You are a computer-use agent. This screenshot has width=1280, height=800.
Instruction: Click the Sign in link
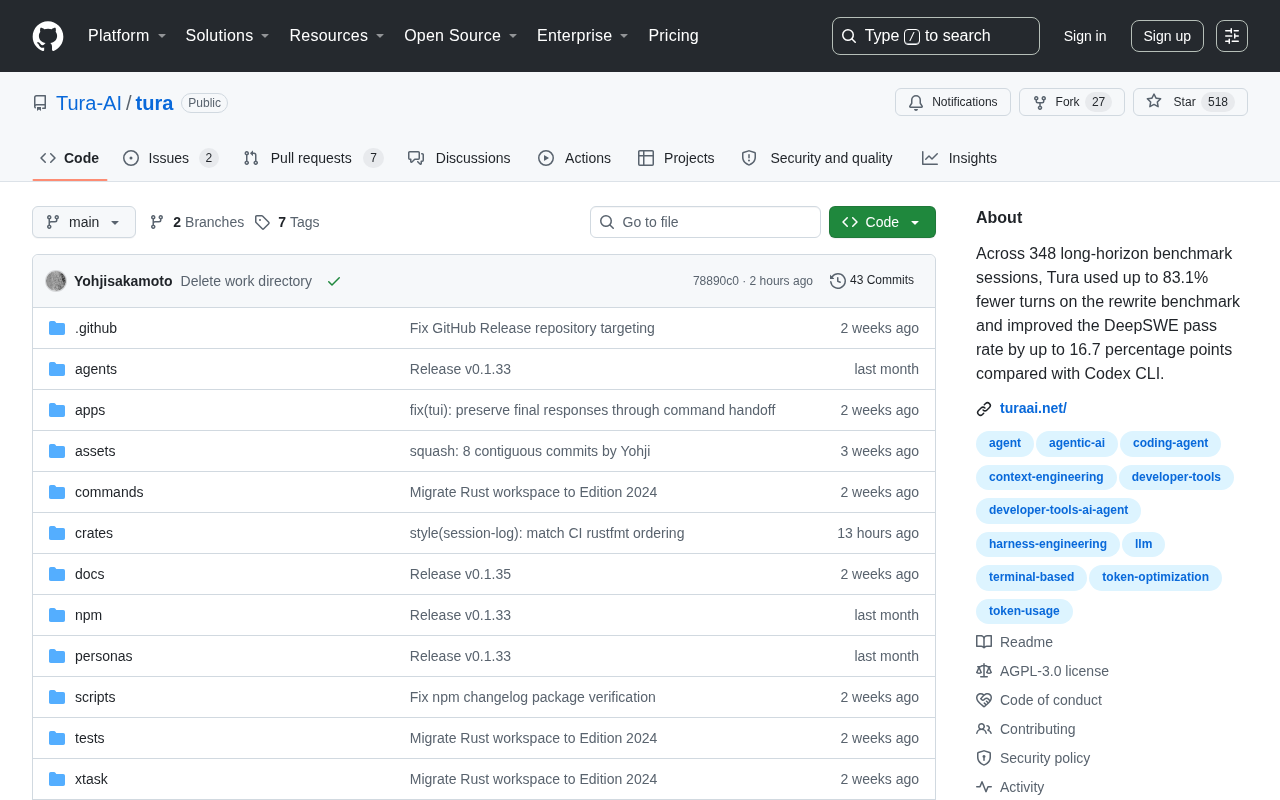point(1085,36)
